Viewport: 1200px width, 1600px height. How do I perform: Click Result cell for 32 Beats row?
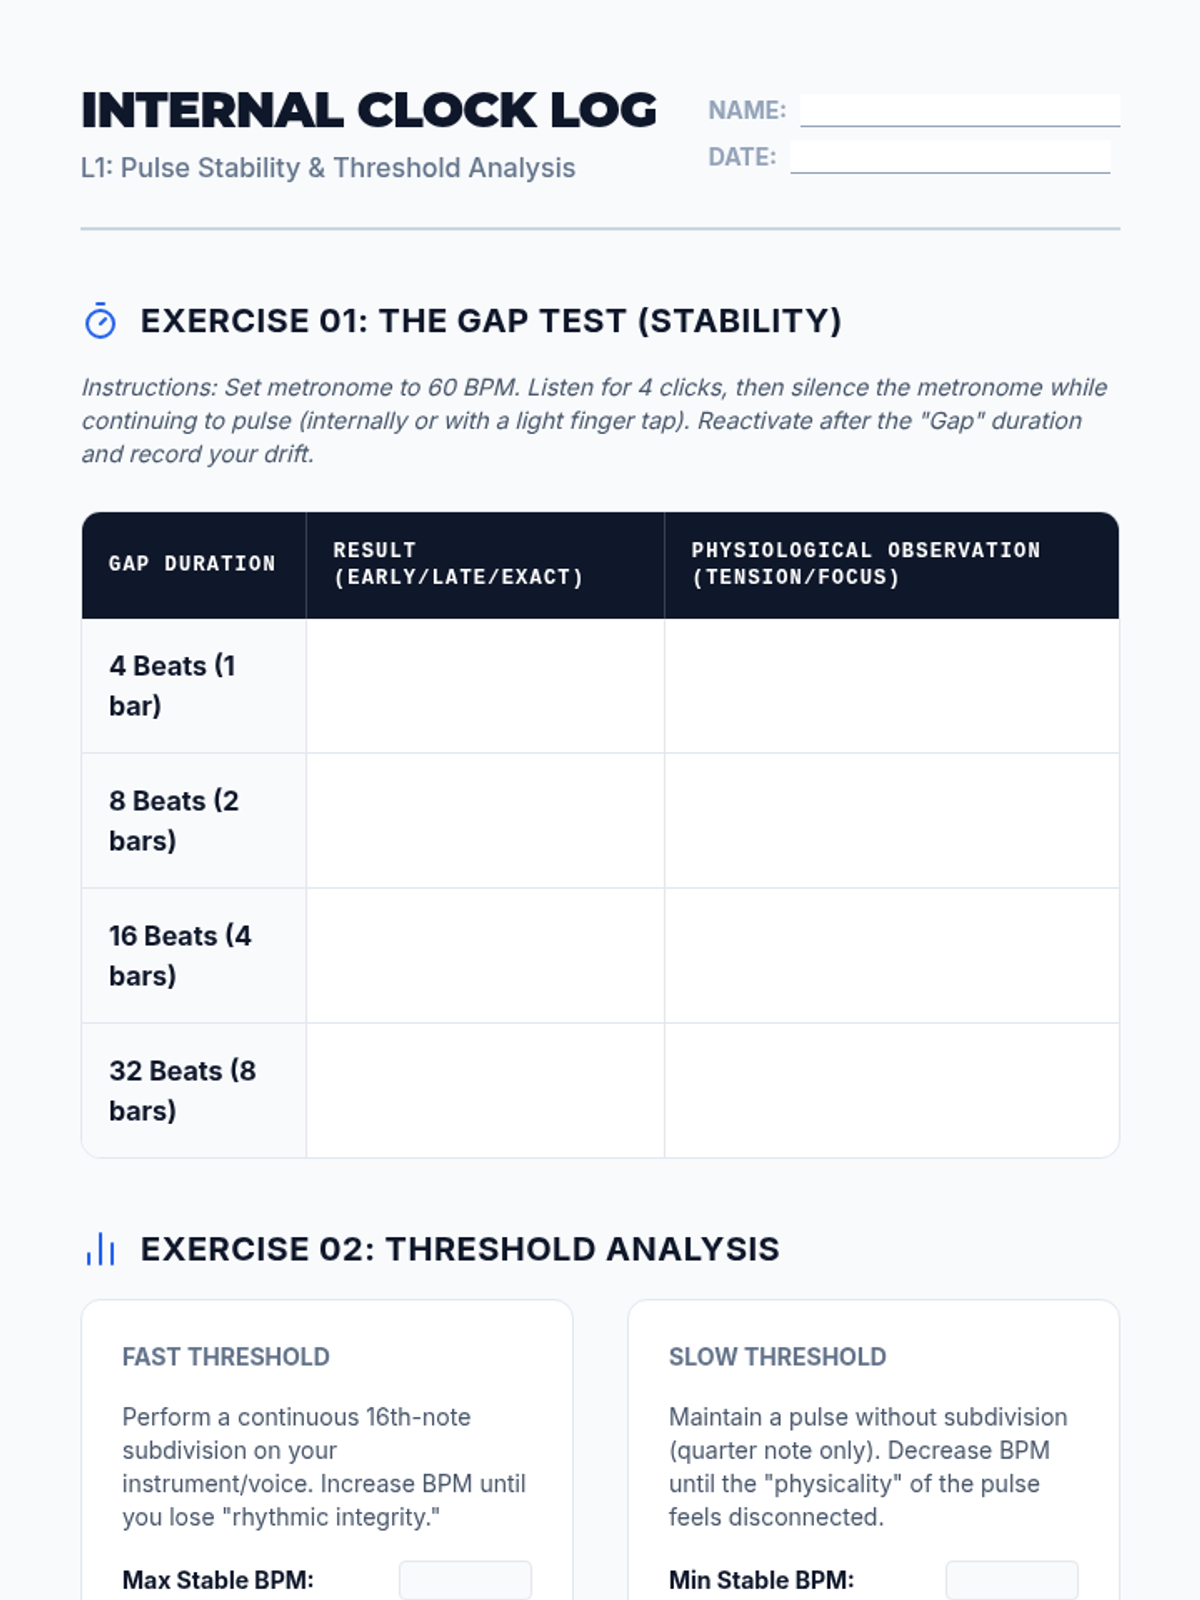[485, 1091]
